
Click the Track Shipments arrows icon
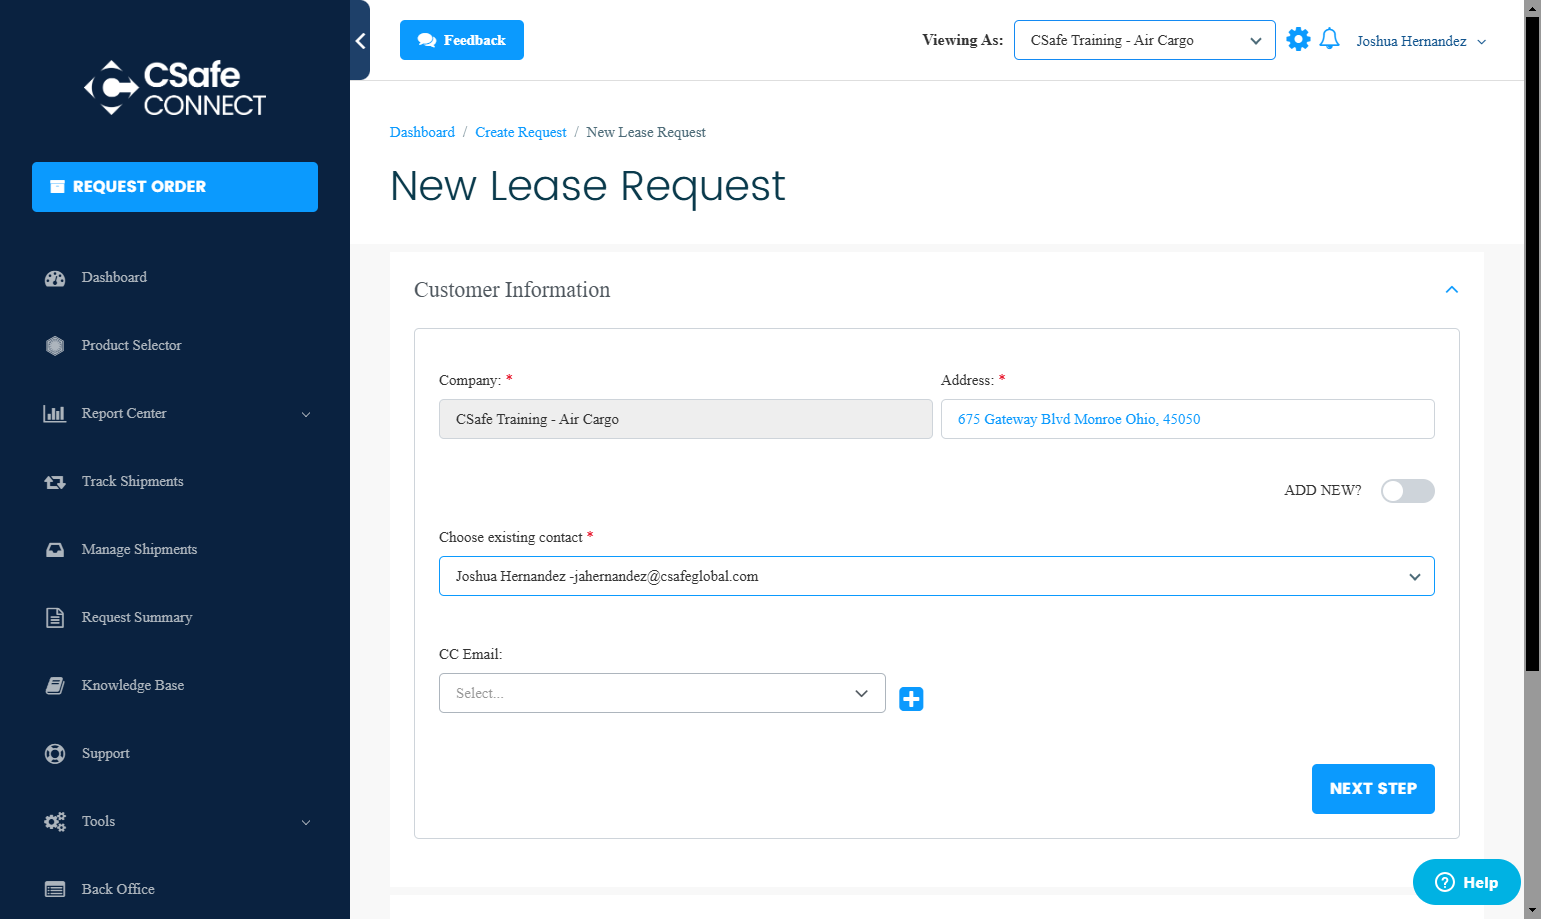click(x=55, y=482)
